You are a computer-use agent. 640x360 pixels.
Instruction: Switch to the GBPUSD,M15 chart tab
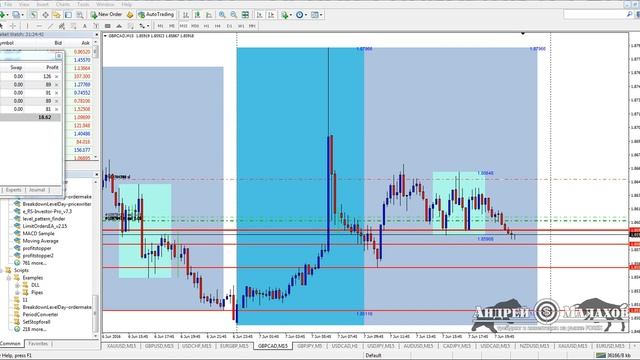159,346
